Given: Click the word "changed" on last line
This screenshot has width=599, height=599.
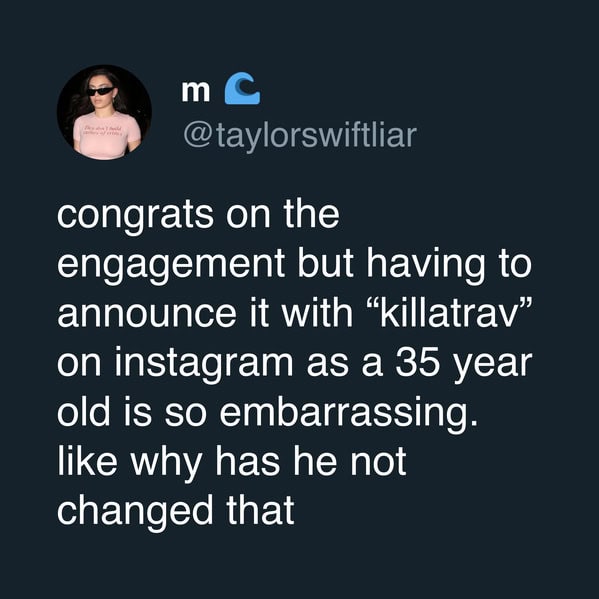Looking at the screenshot, I should tap(135, 511).
